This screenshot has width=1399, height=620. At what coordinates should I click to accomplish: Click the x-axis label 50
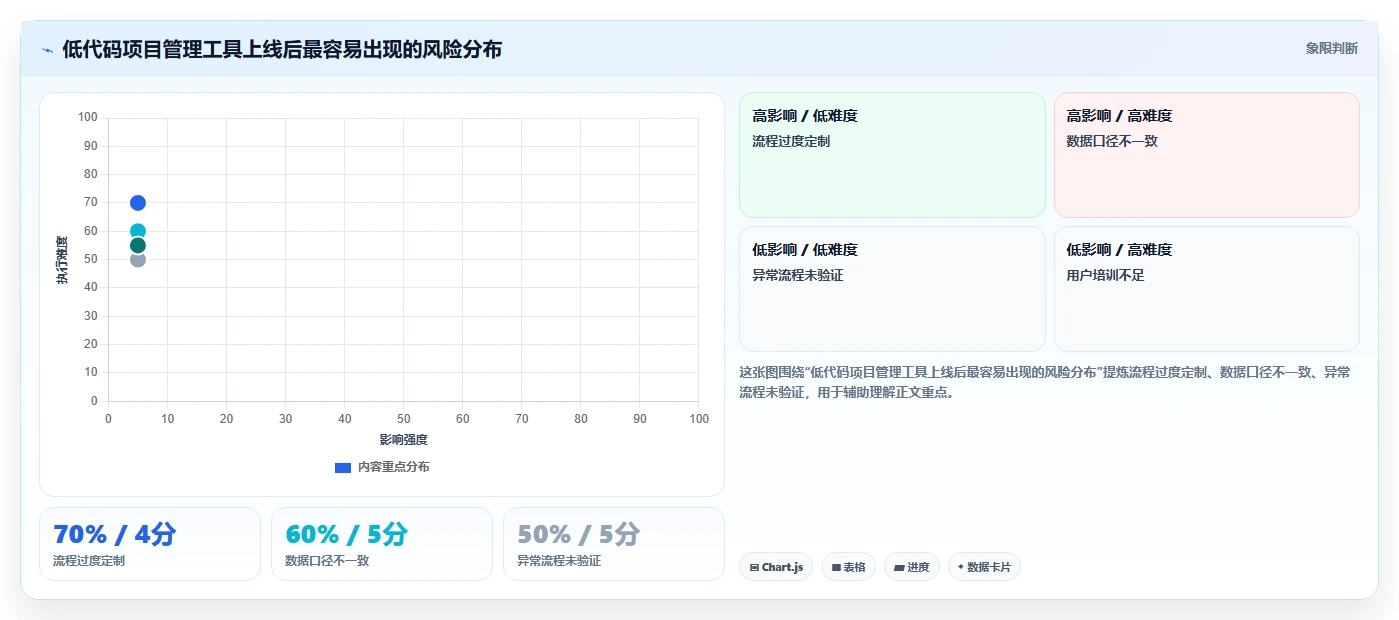pos(403,418)
